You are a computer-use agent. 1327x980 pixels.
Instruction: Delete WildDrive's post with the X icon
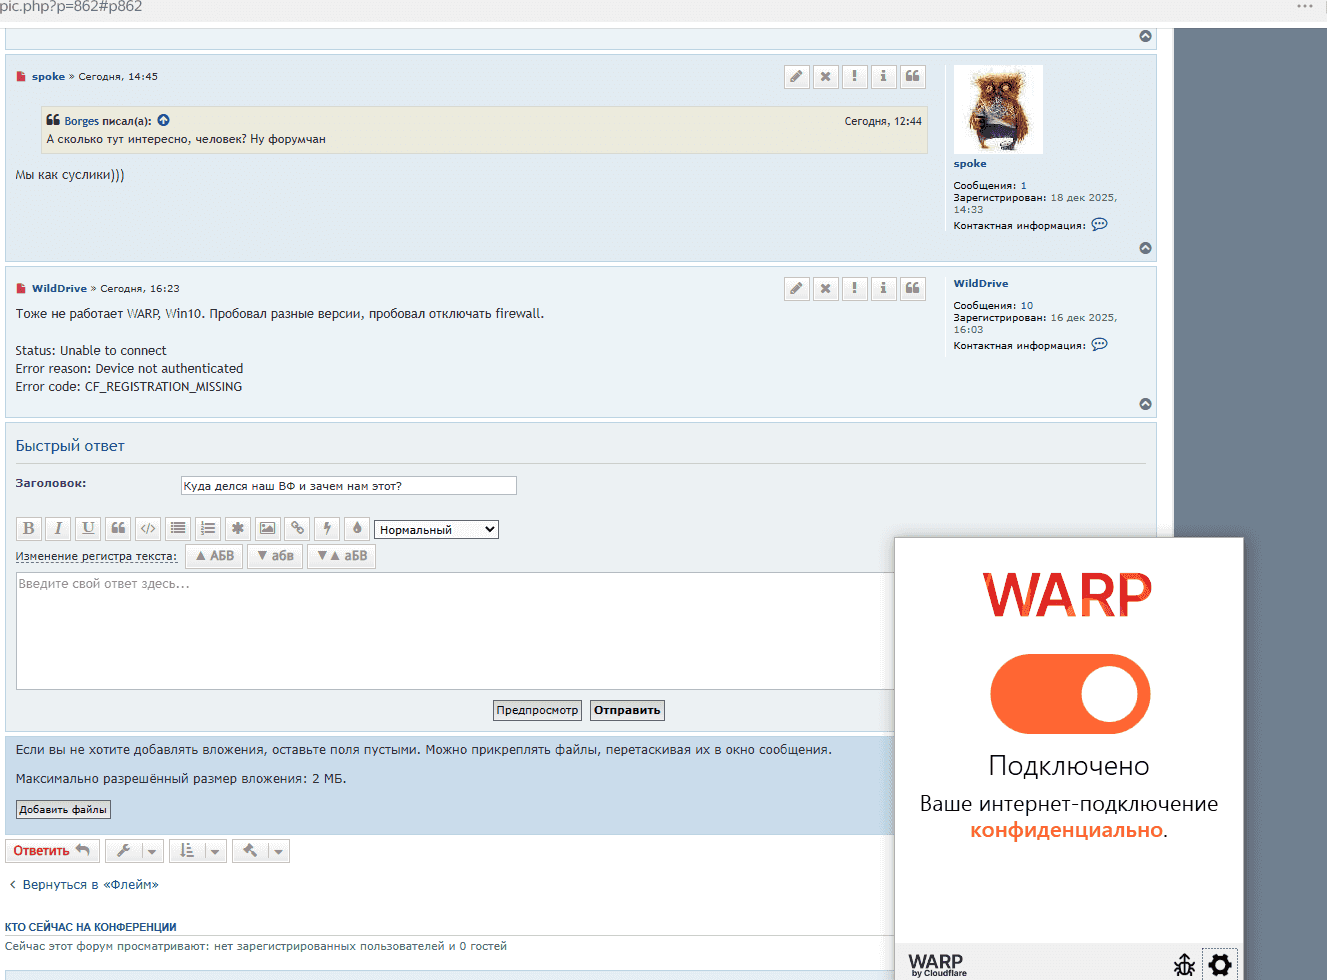[x=826, y=289]
